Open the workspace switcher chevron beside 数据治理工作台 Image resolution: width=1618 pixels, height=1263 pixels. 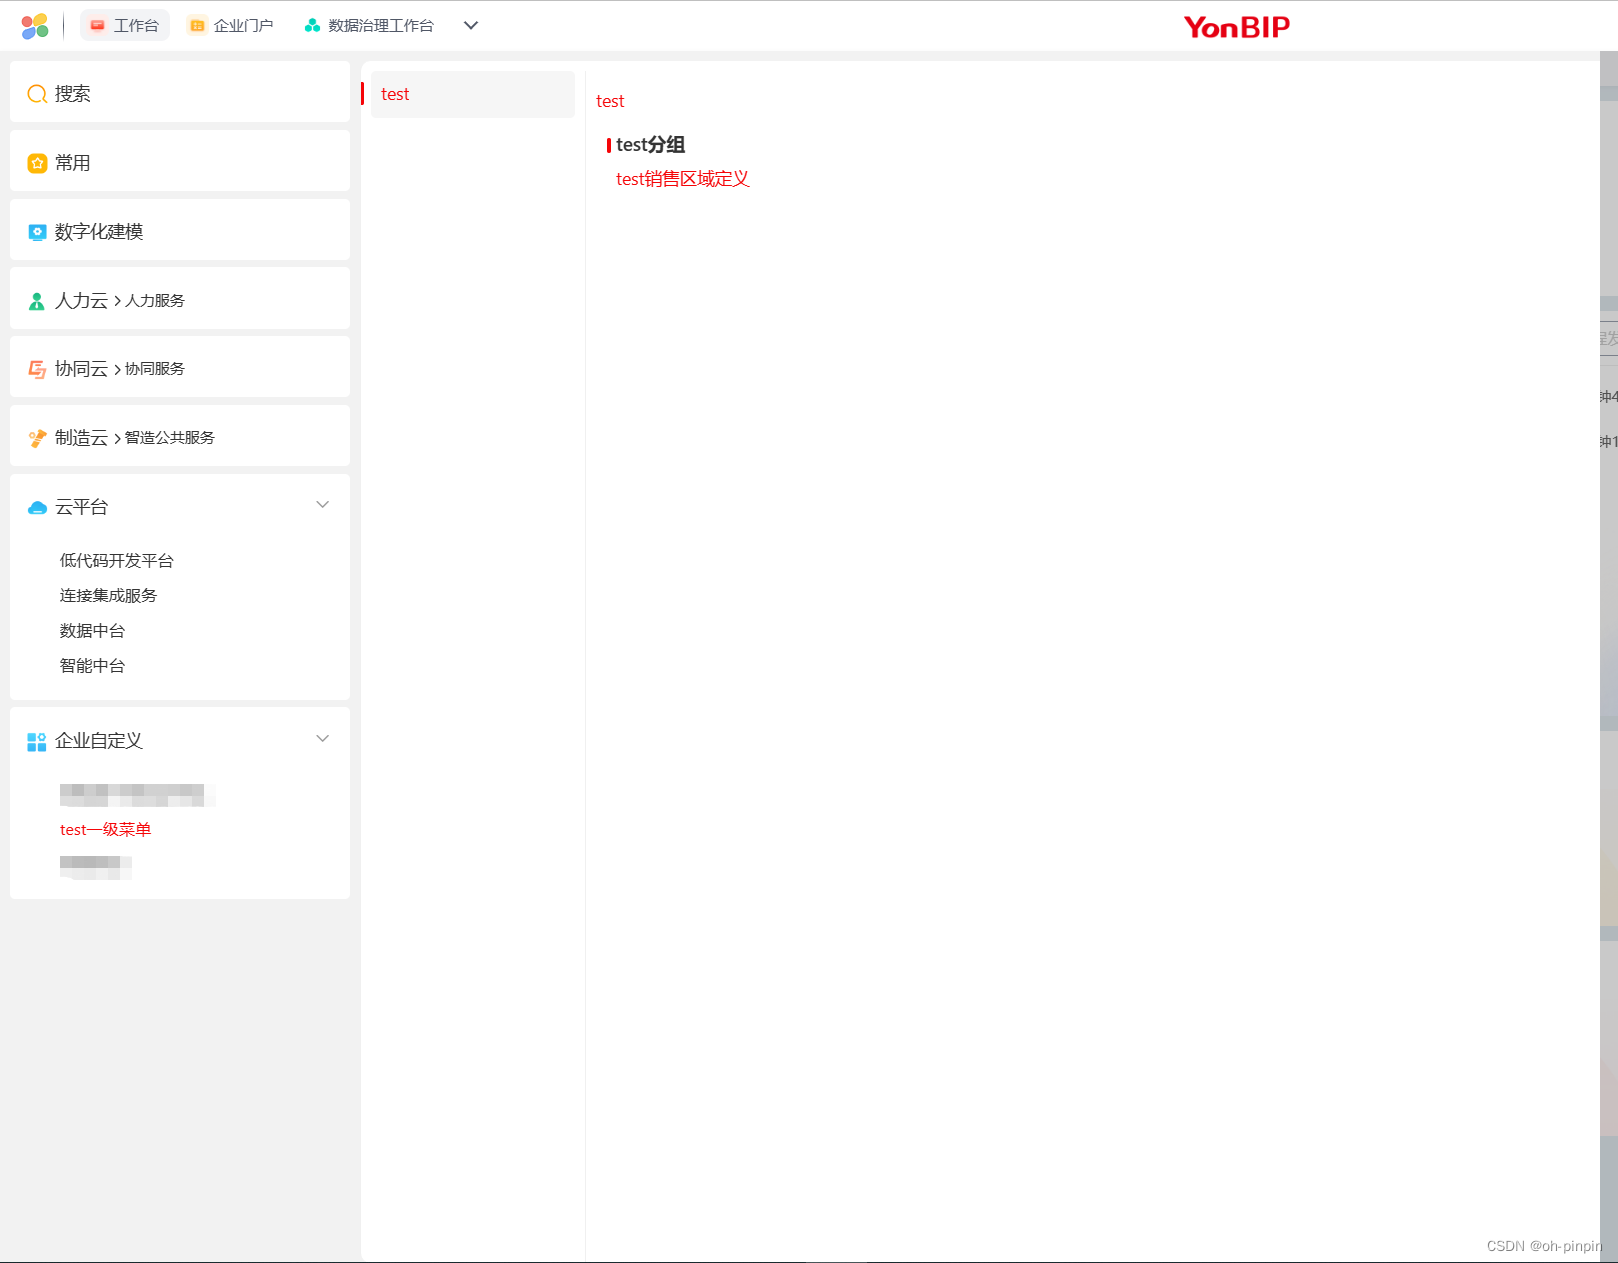[x=470, y=25]
